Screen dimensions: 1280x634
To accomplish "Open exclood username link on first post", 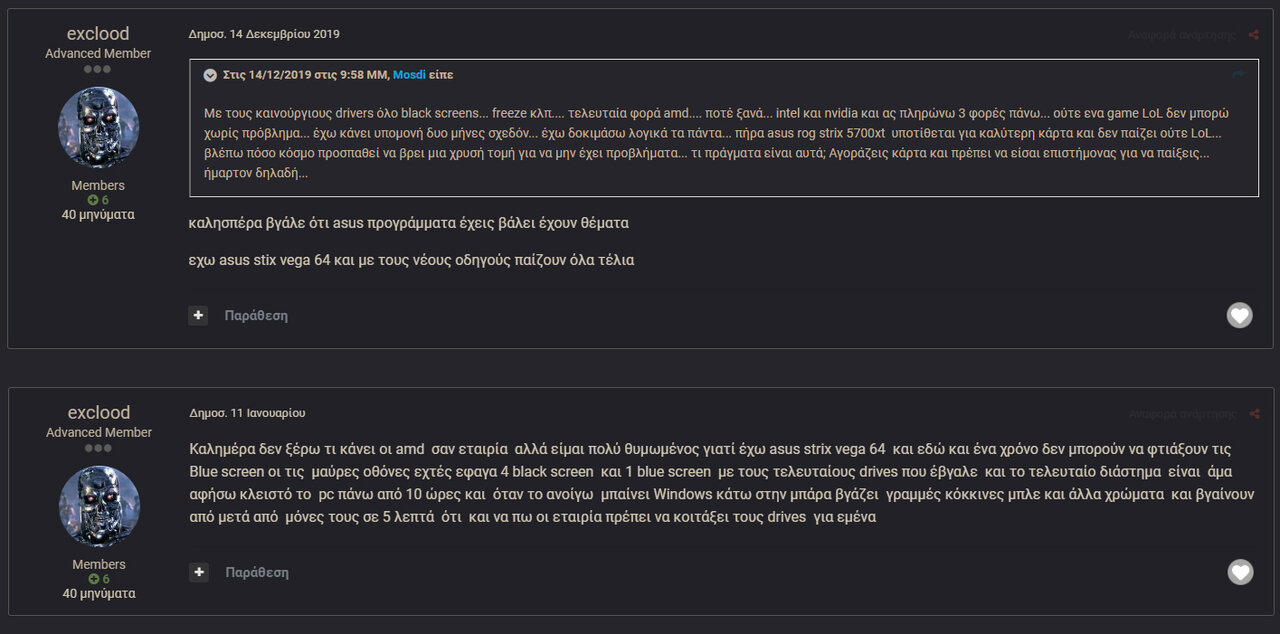I will coord(98,34).
